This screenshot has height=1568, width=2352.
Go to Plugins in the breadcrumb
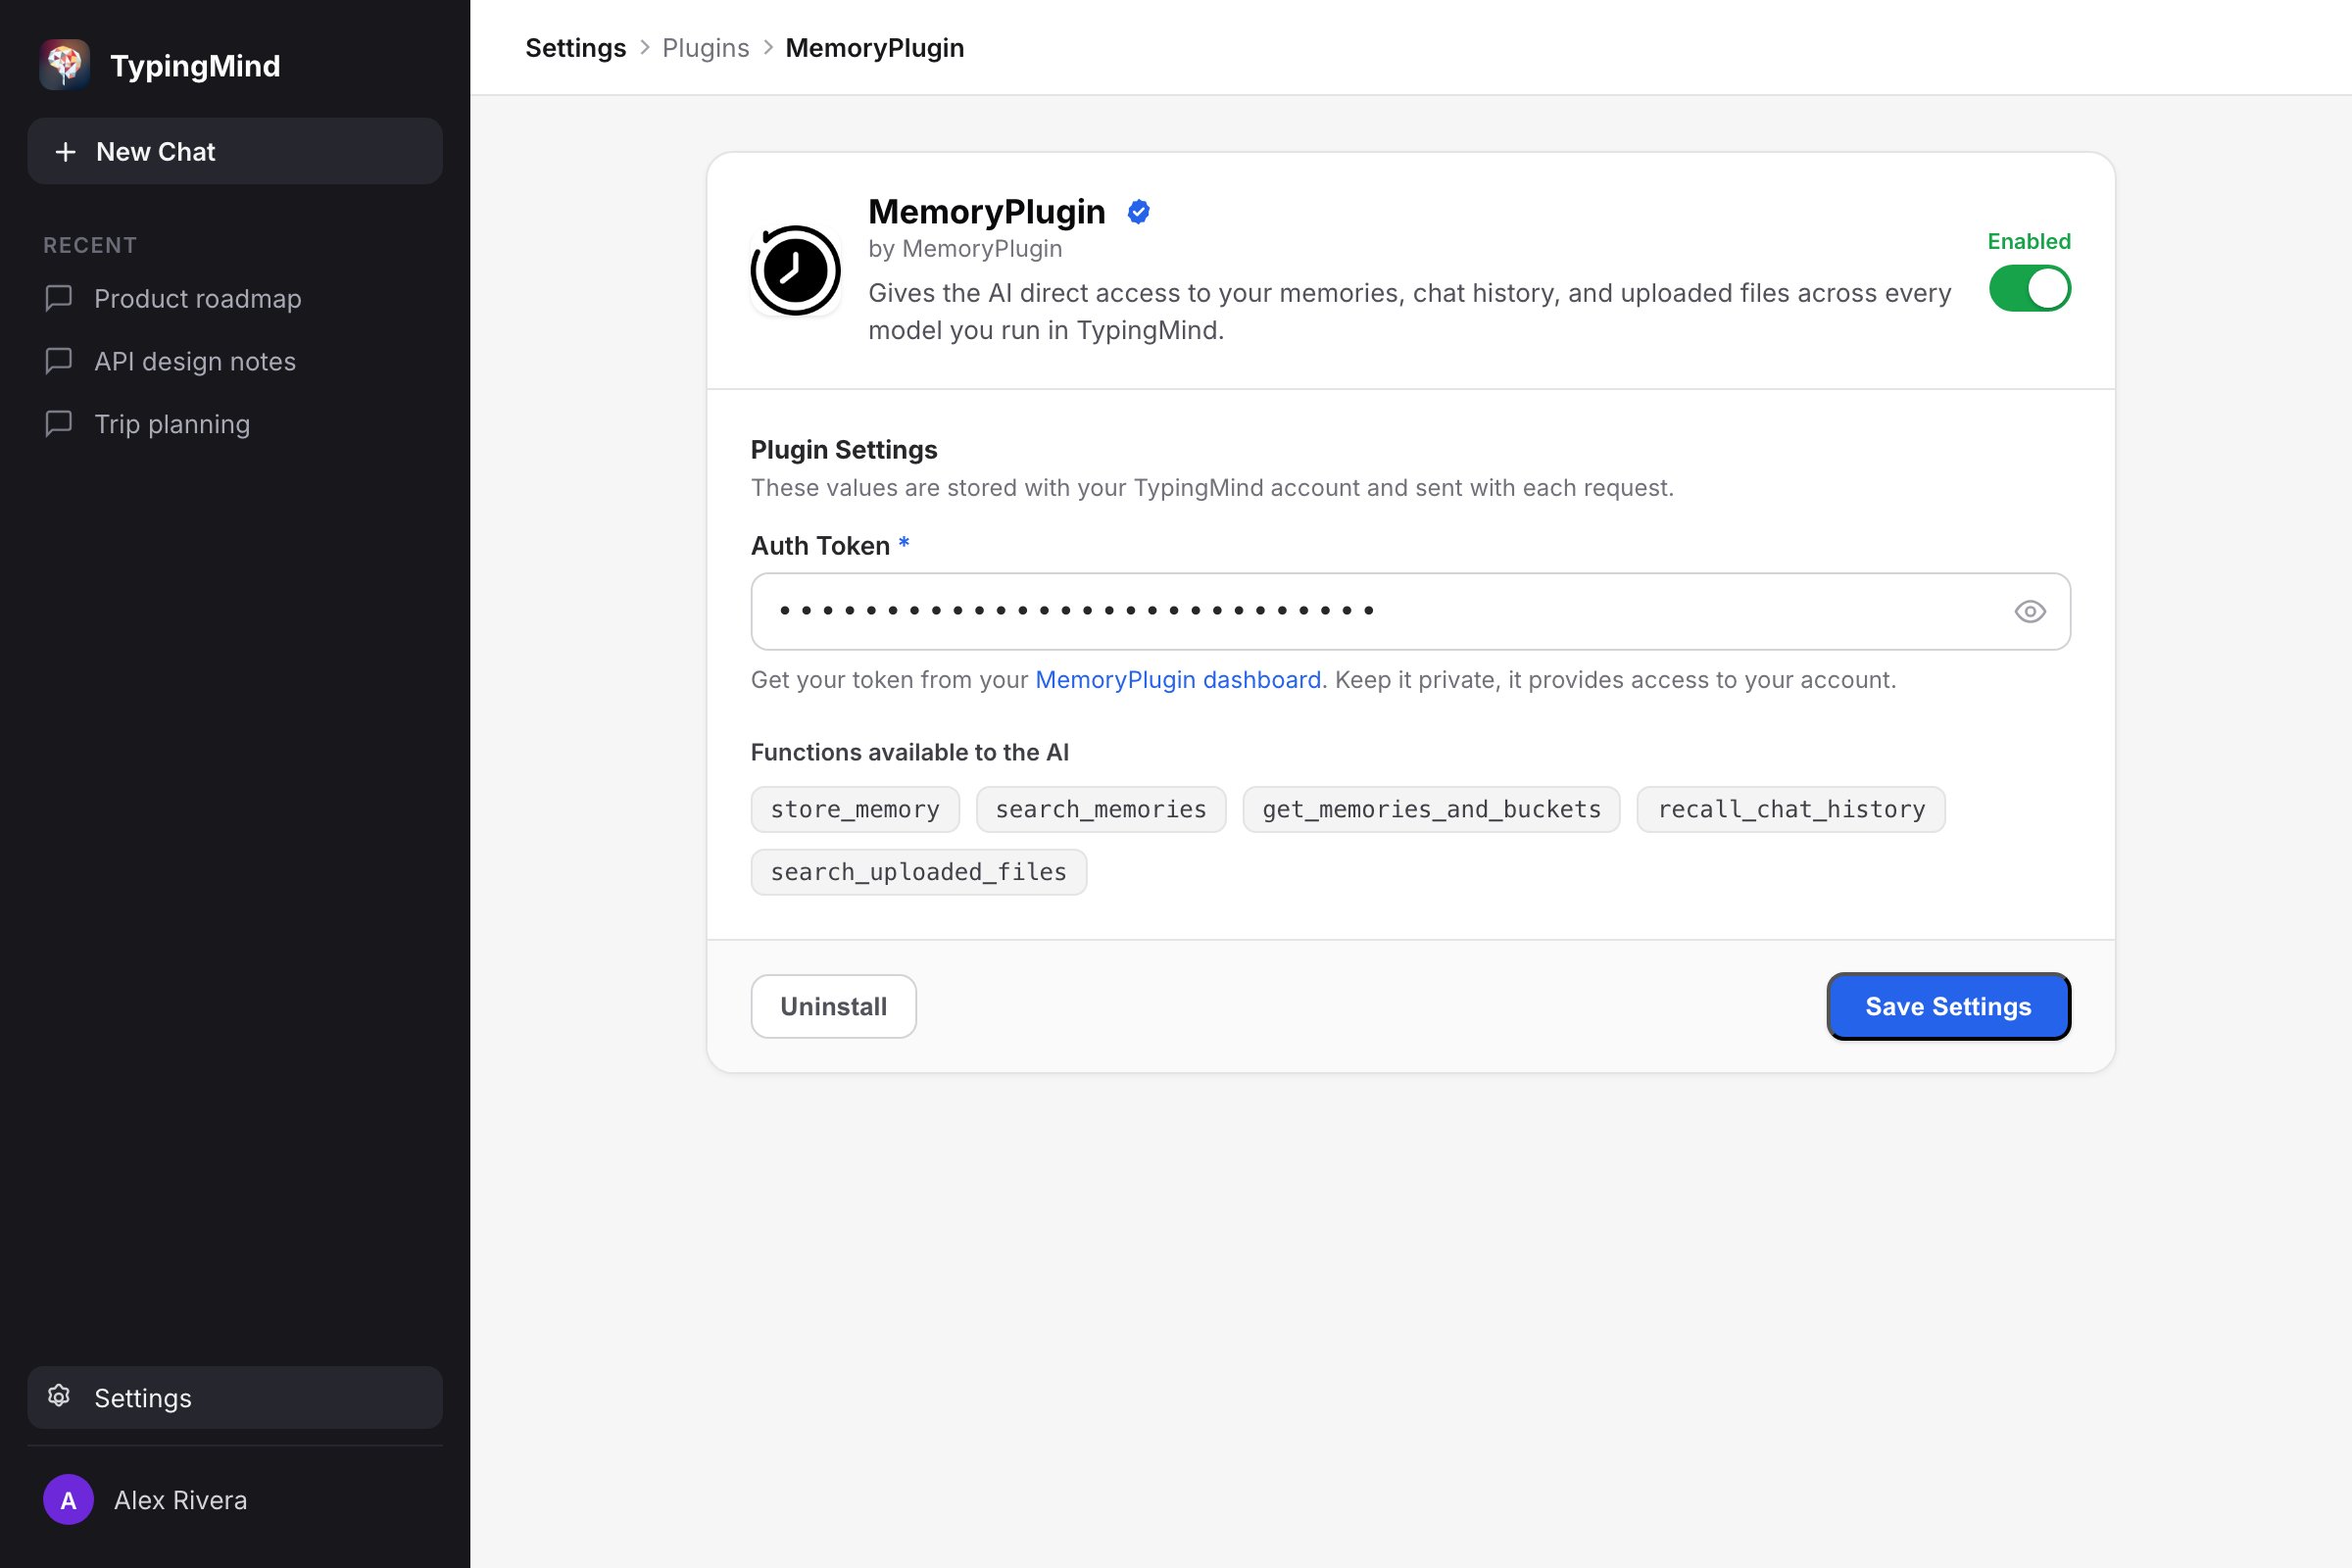[x=705, y=48]
